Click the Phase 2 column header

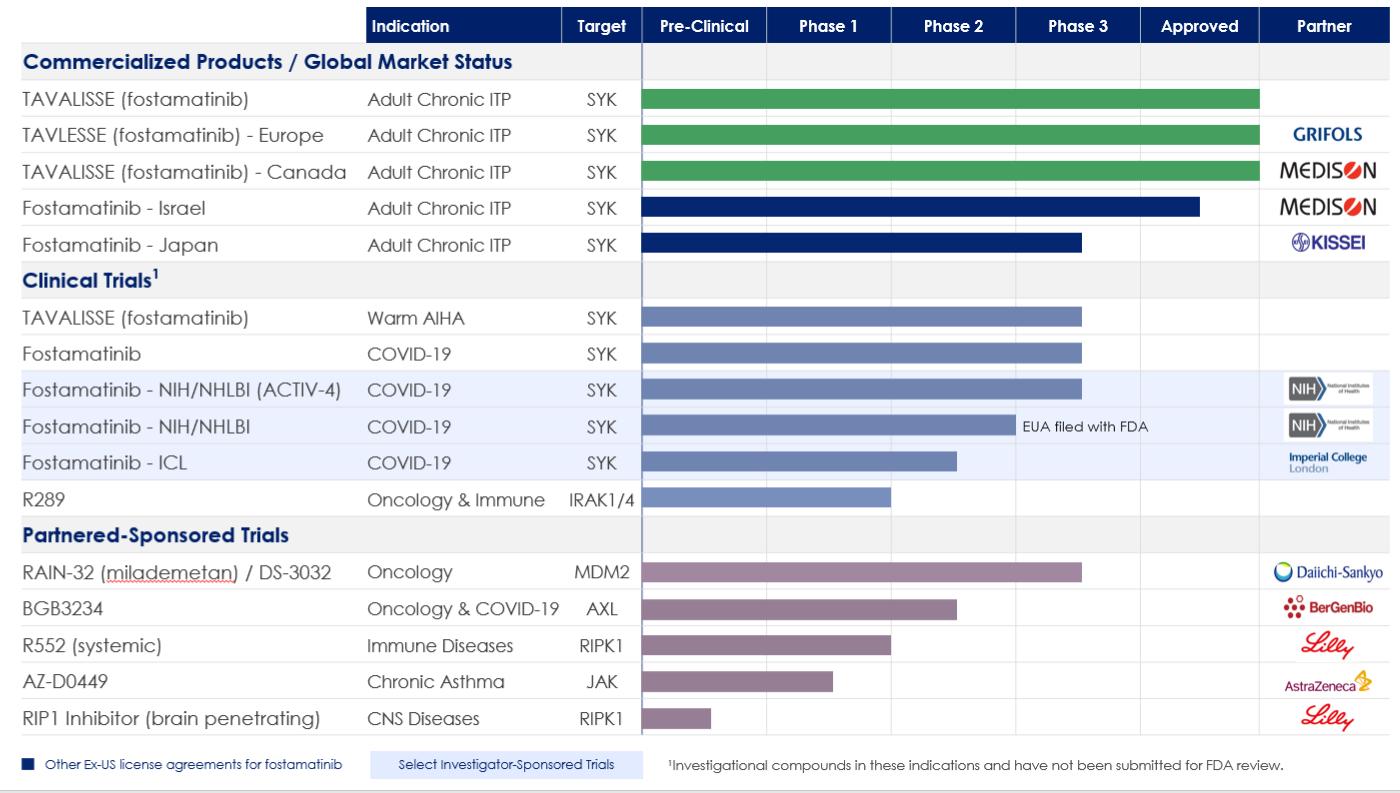pos(953,27)
